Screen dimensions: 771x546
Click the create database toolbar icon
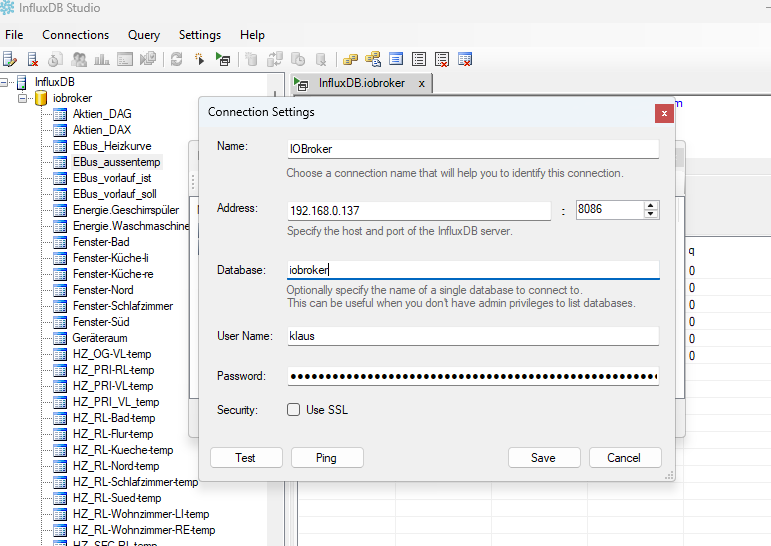point(251,60)
